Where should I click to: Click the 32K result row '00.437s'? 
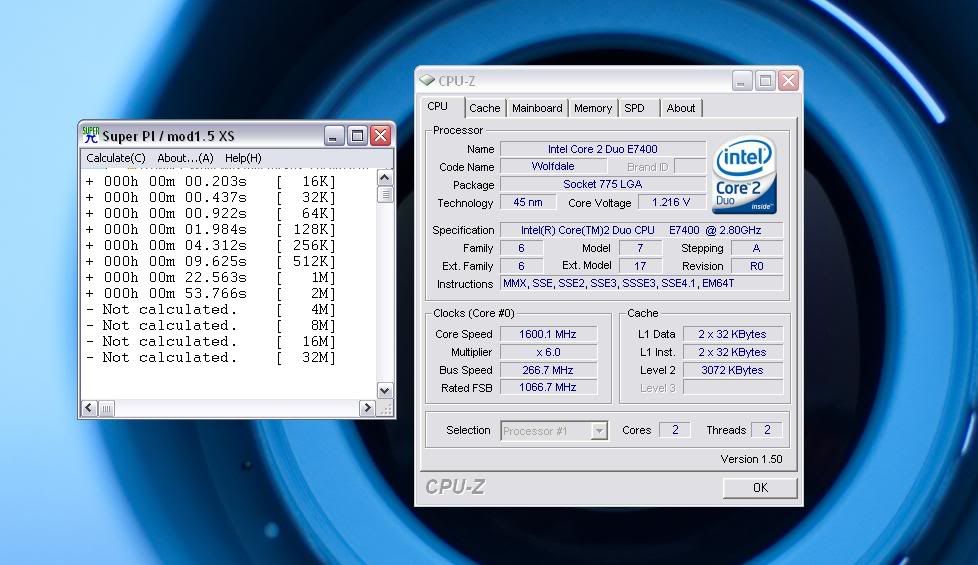(211, 198)
